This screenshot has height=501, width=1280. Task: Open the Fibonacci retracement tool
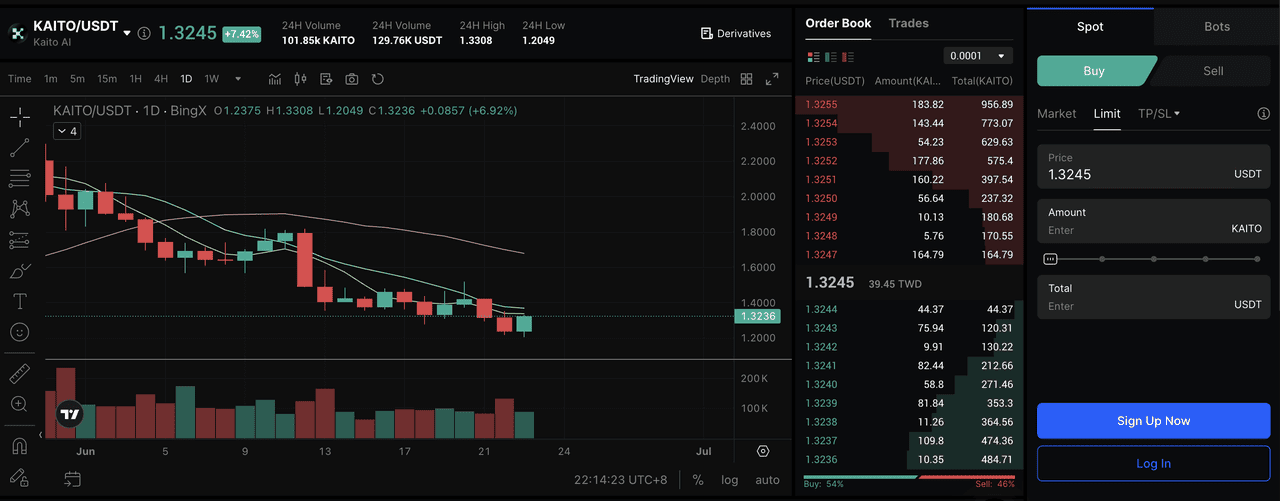click(x=19, y=179)
